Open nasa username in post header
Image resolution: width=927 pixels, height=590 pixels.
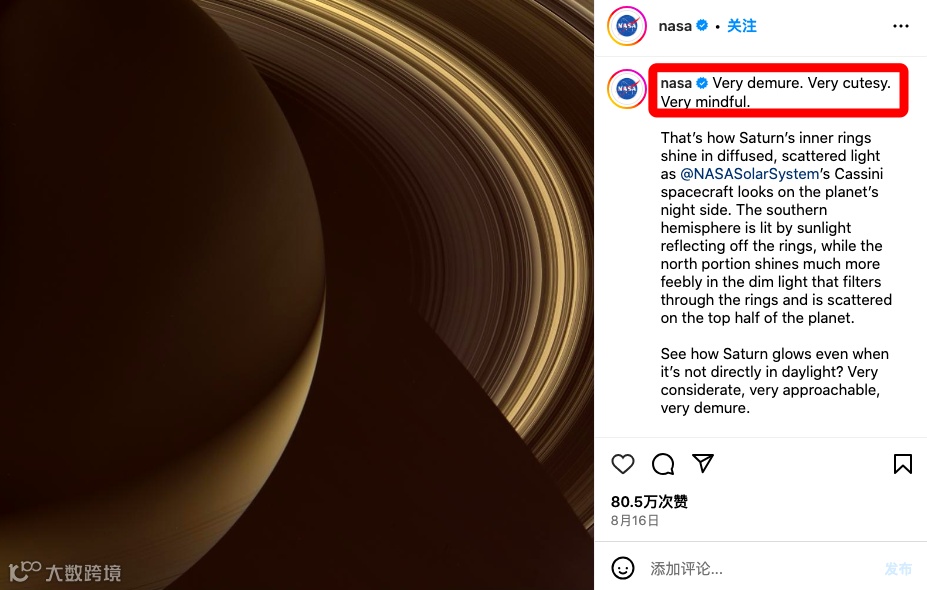pyautogui.click(x=675, y=26)
